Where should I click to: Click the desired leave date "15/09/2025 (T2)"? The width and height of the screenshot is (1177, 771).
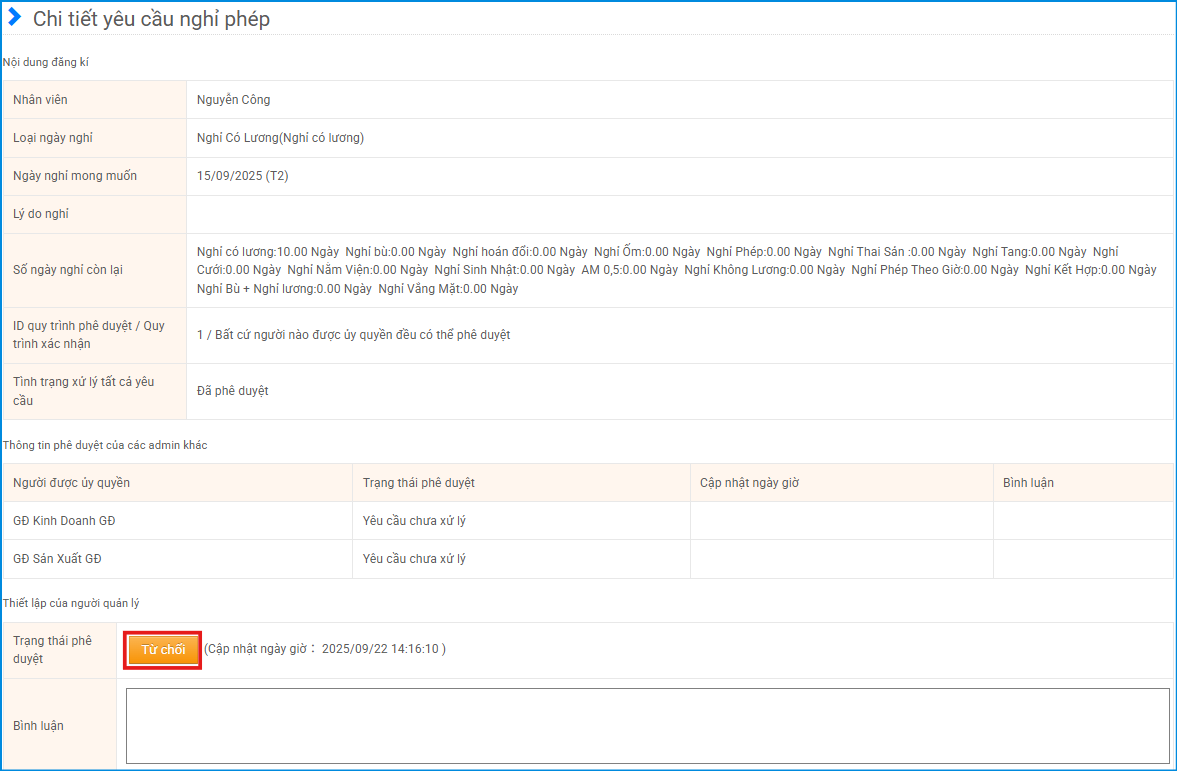[x=243, y=176]
